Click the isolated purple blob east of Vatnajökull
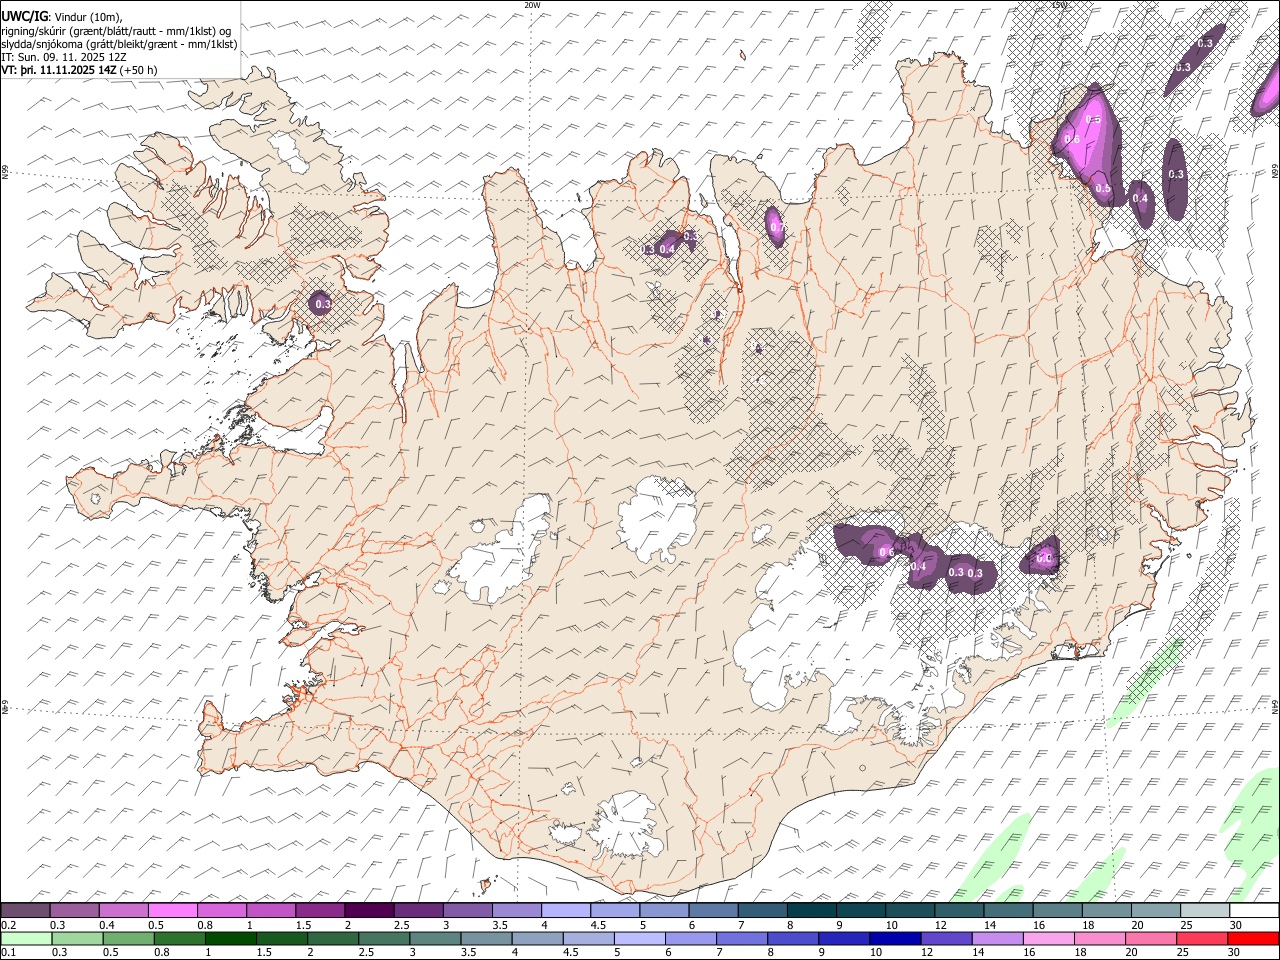Image resolution: width=1280 pixels, height=960 pixels. 1042,556
